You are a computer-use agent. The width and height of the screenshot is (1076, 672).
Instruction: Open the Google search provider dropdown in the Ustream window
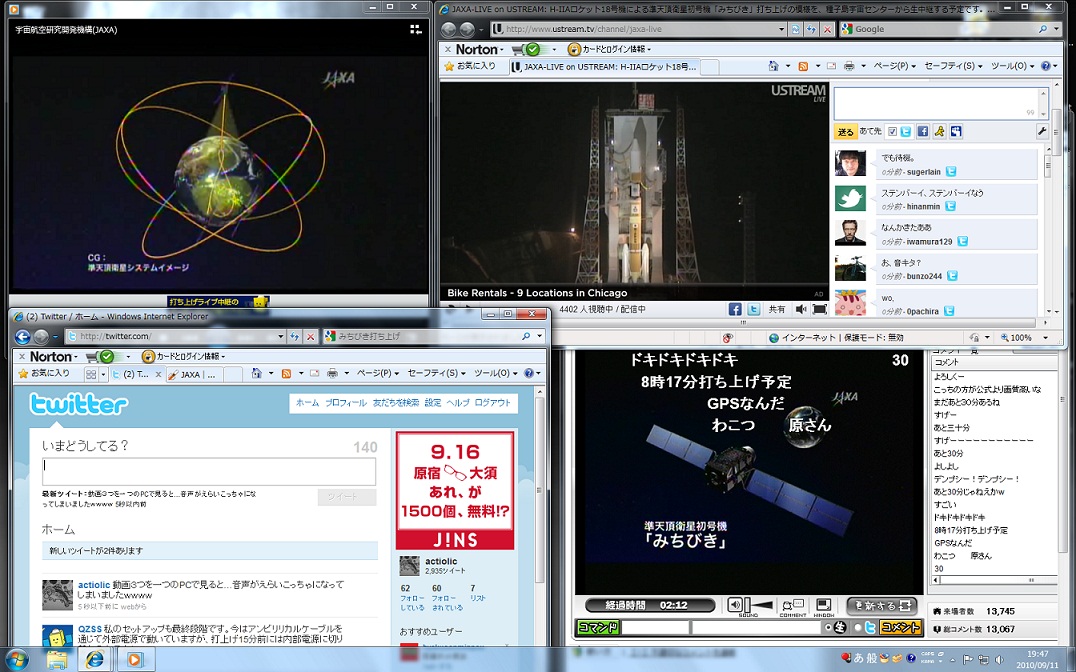tap(1057, 29)
